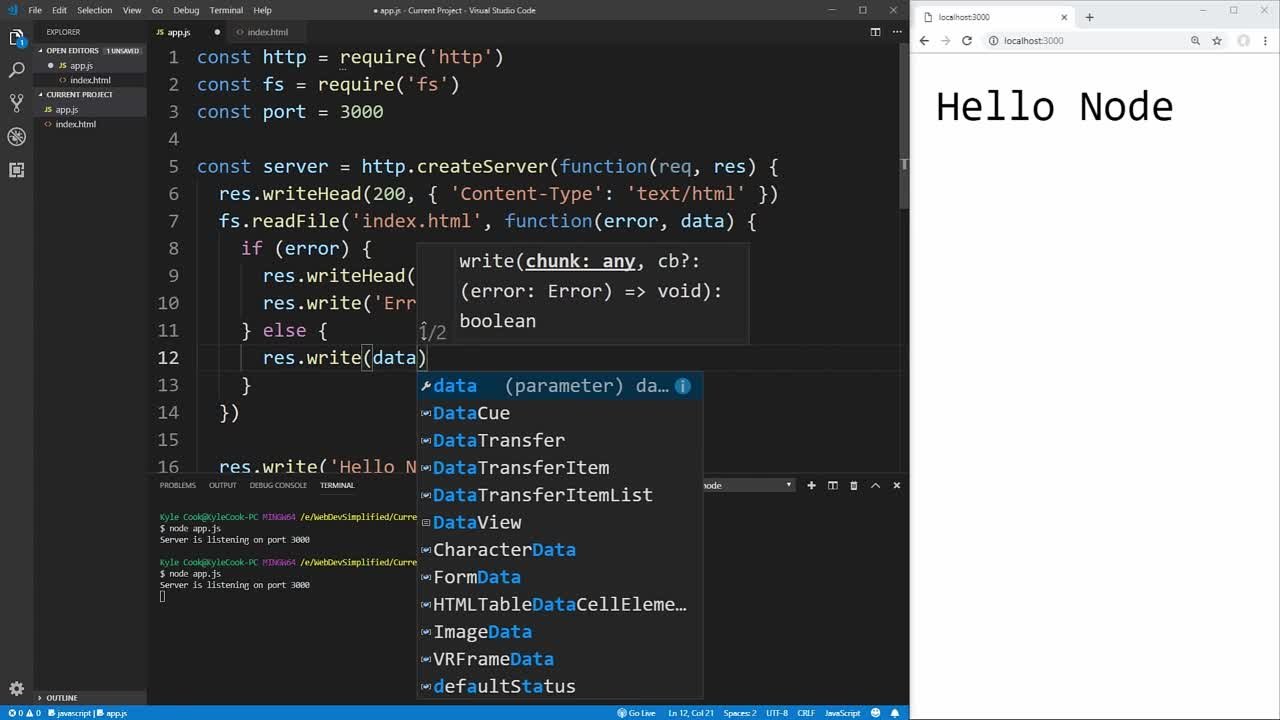This screenshot has width=1280, height=720.
Task: Change indentation via Spaces: 2
Action: tap(740, 713)
